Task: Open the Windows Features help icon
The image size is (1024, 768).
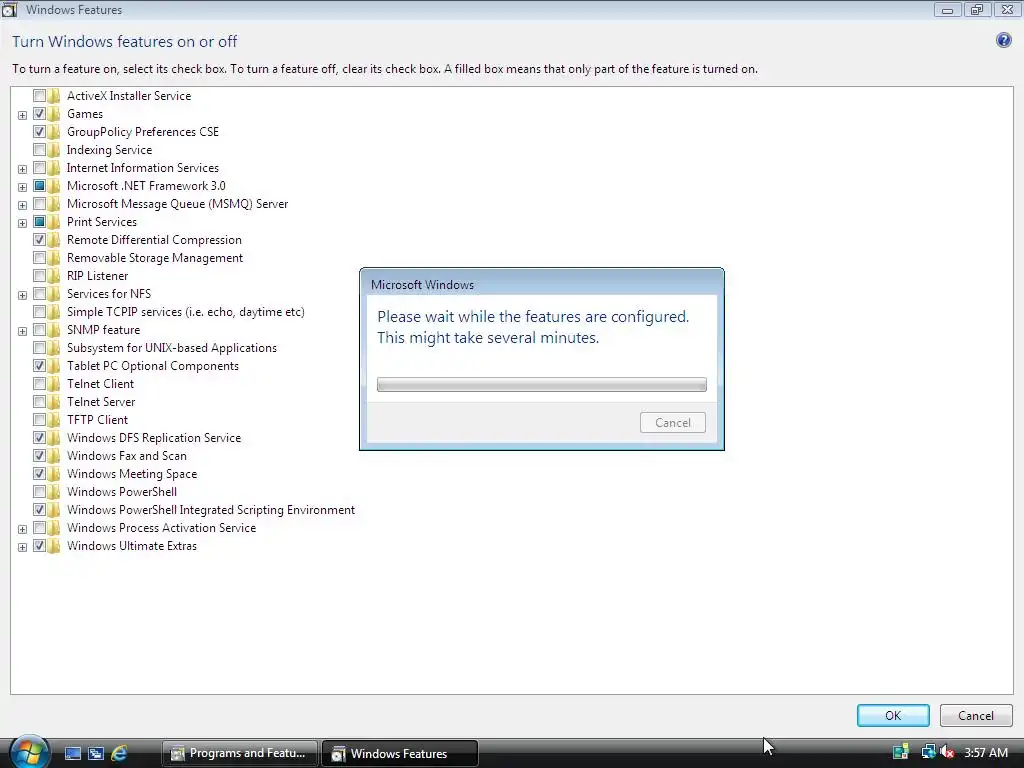Action: (1003, 40)
